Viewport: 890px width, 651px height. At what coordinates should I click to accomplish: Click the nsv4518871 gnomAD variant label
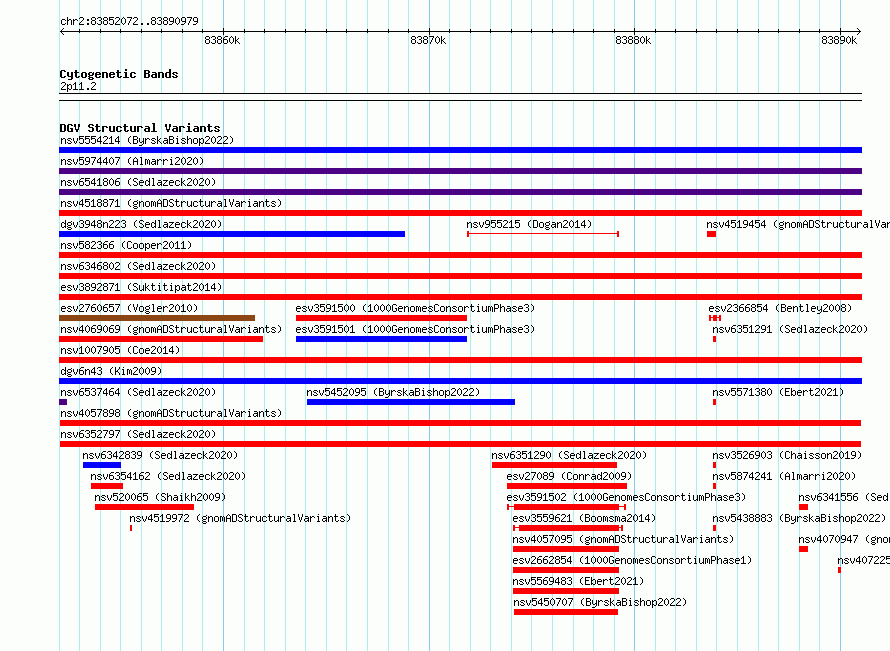171,203
